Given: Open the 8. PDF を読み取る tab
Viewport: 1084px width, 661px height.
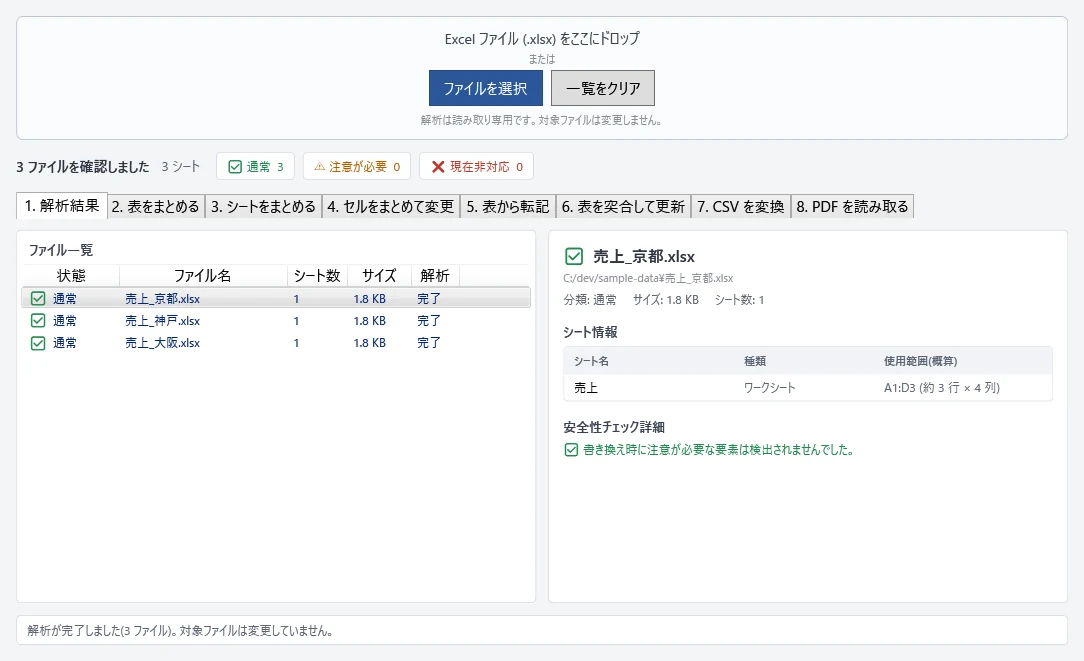Looking at the screenshot, I should pyautogui.click(x=852, y=207).
